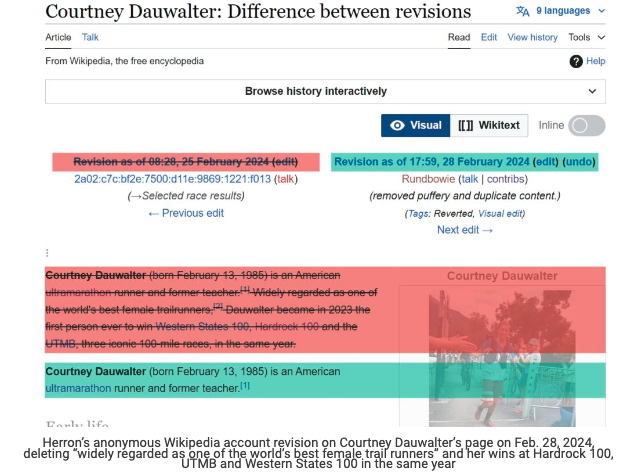Click the Edit tab

pos(488,37)
